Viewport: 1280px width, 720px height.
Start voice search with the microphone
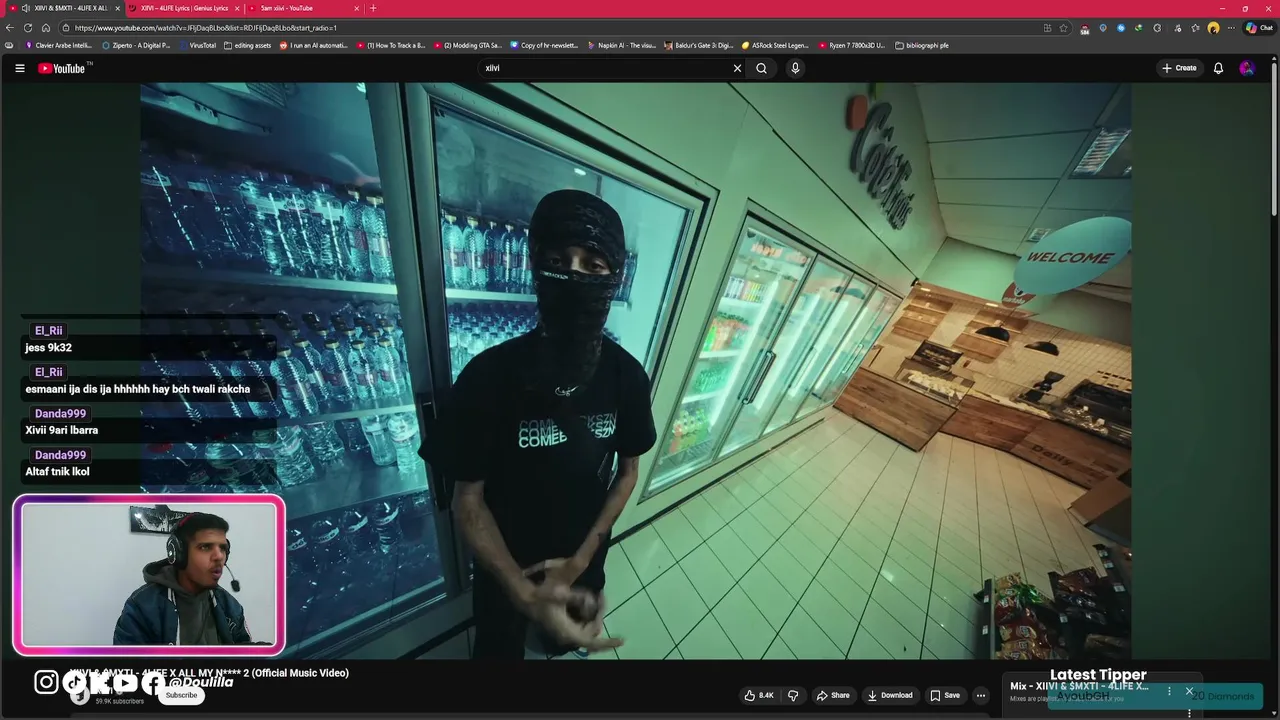click(x=795, y=68)
